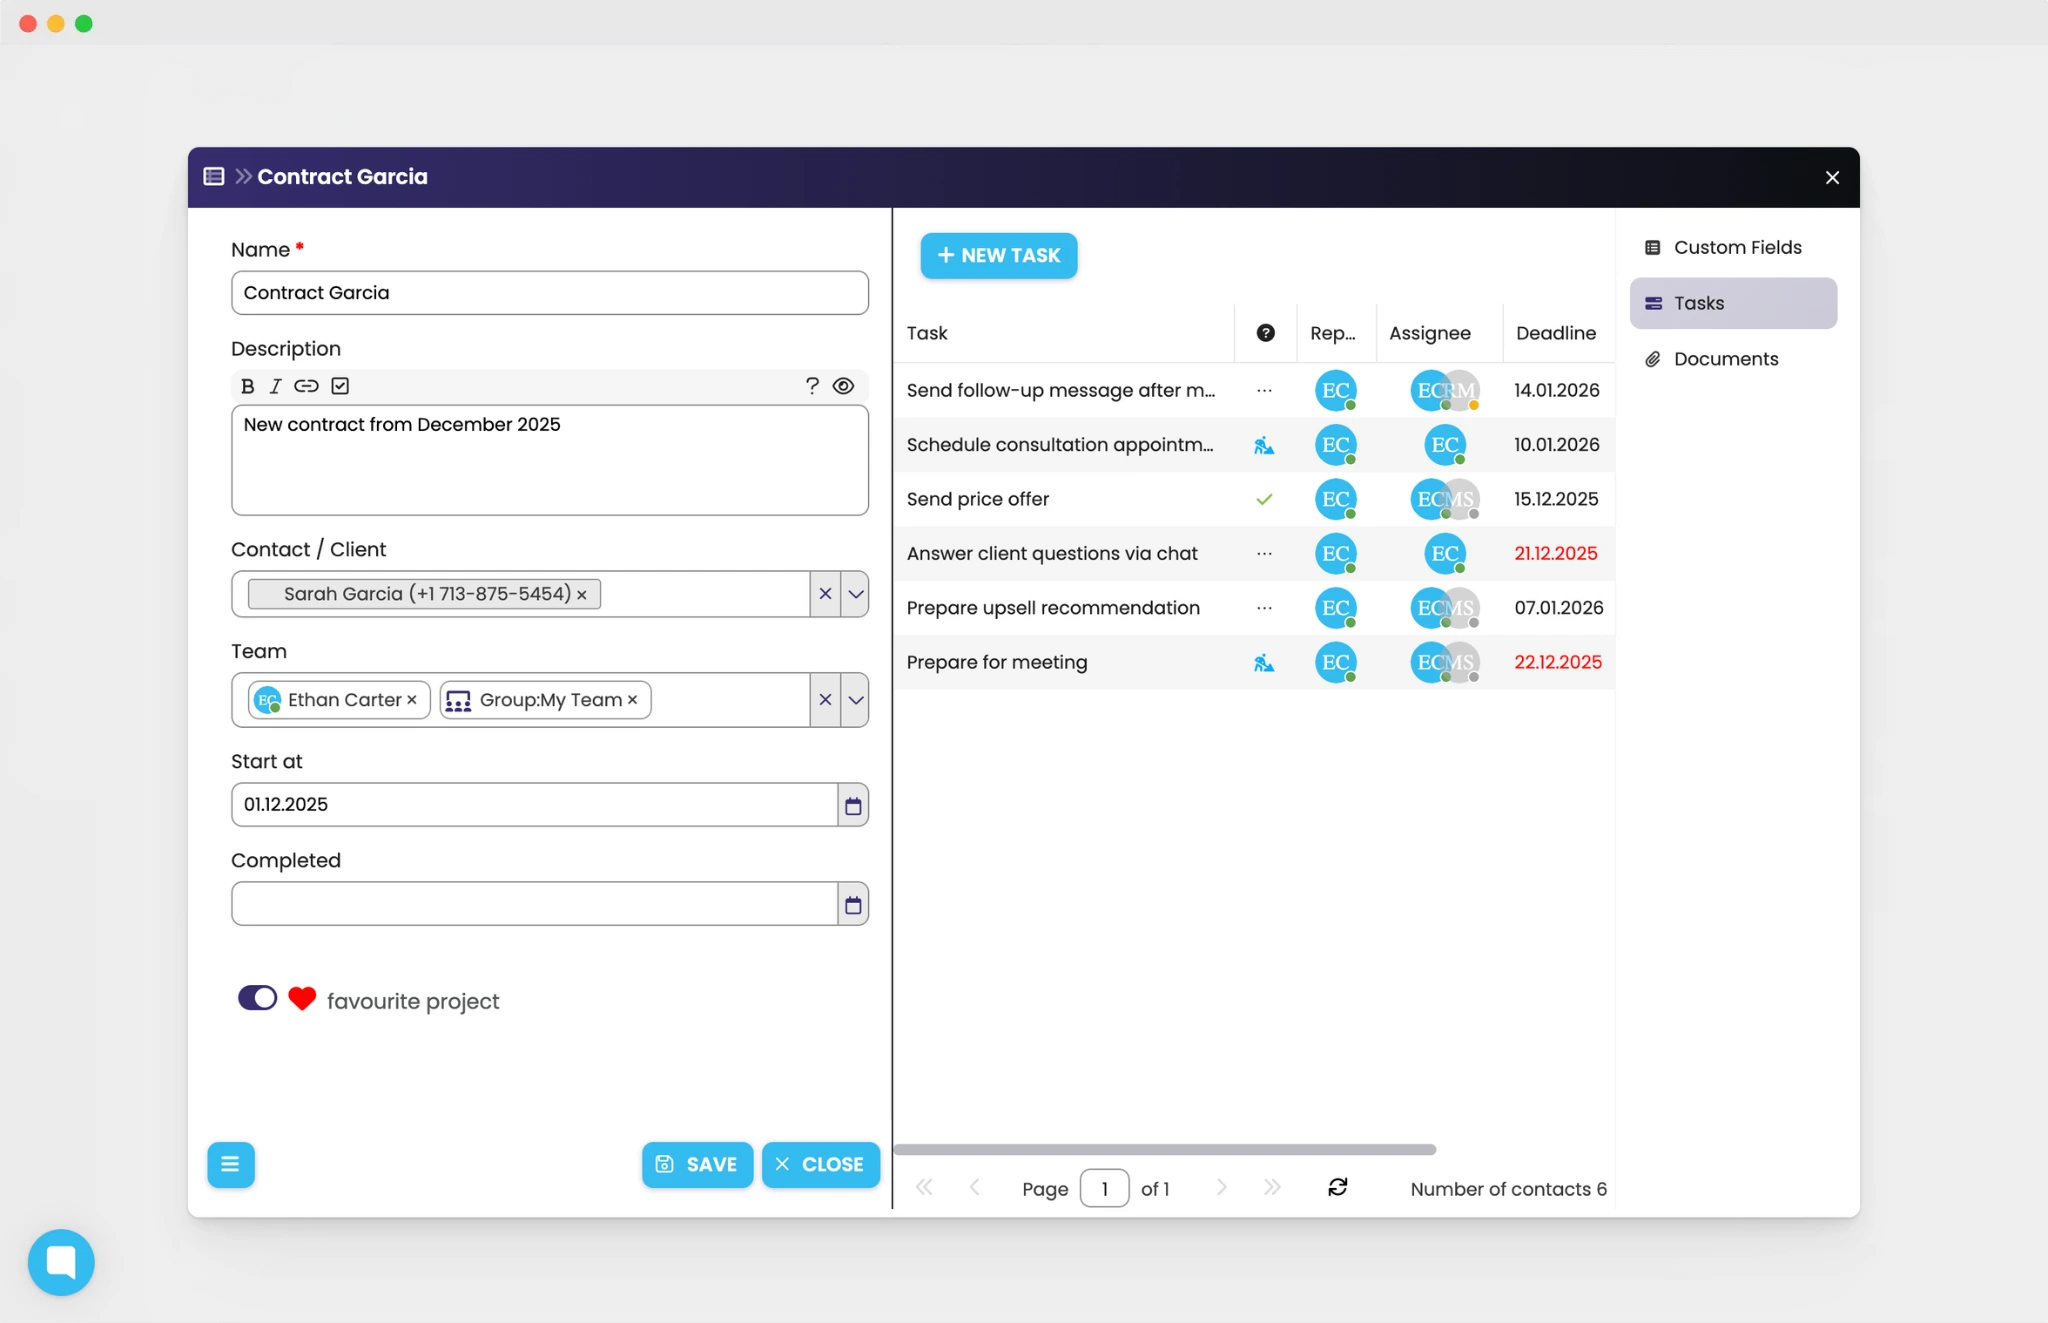Open the Documents tab
This screenshot has width=2048, height=1323.
1725,359
